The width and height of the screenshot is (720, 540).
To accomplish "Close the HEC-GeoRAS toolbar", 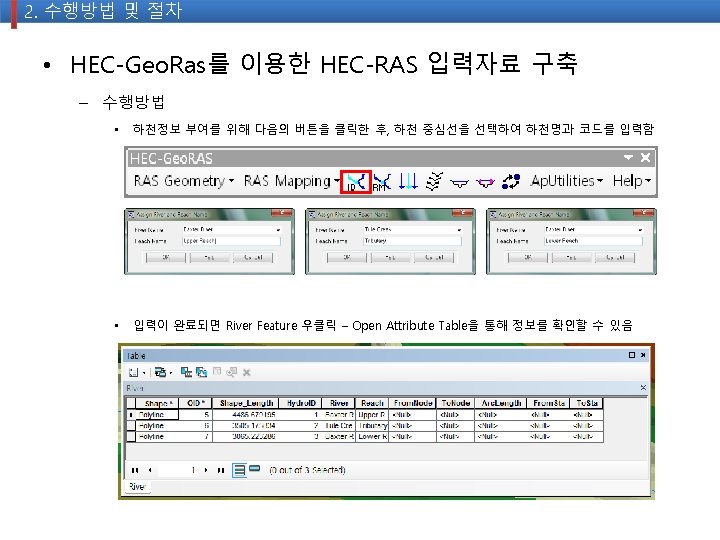I will (645, 158).
